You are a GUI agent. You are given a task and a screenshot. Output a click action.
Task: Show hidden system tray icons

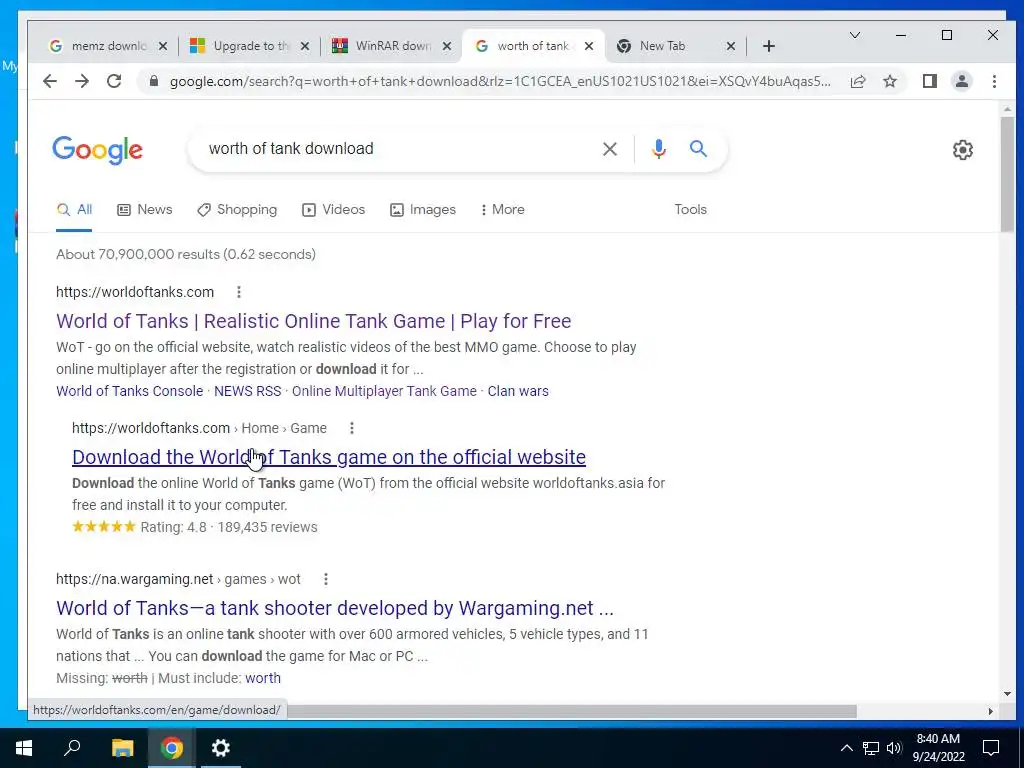click(x=846, y=748)
